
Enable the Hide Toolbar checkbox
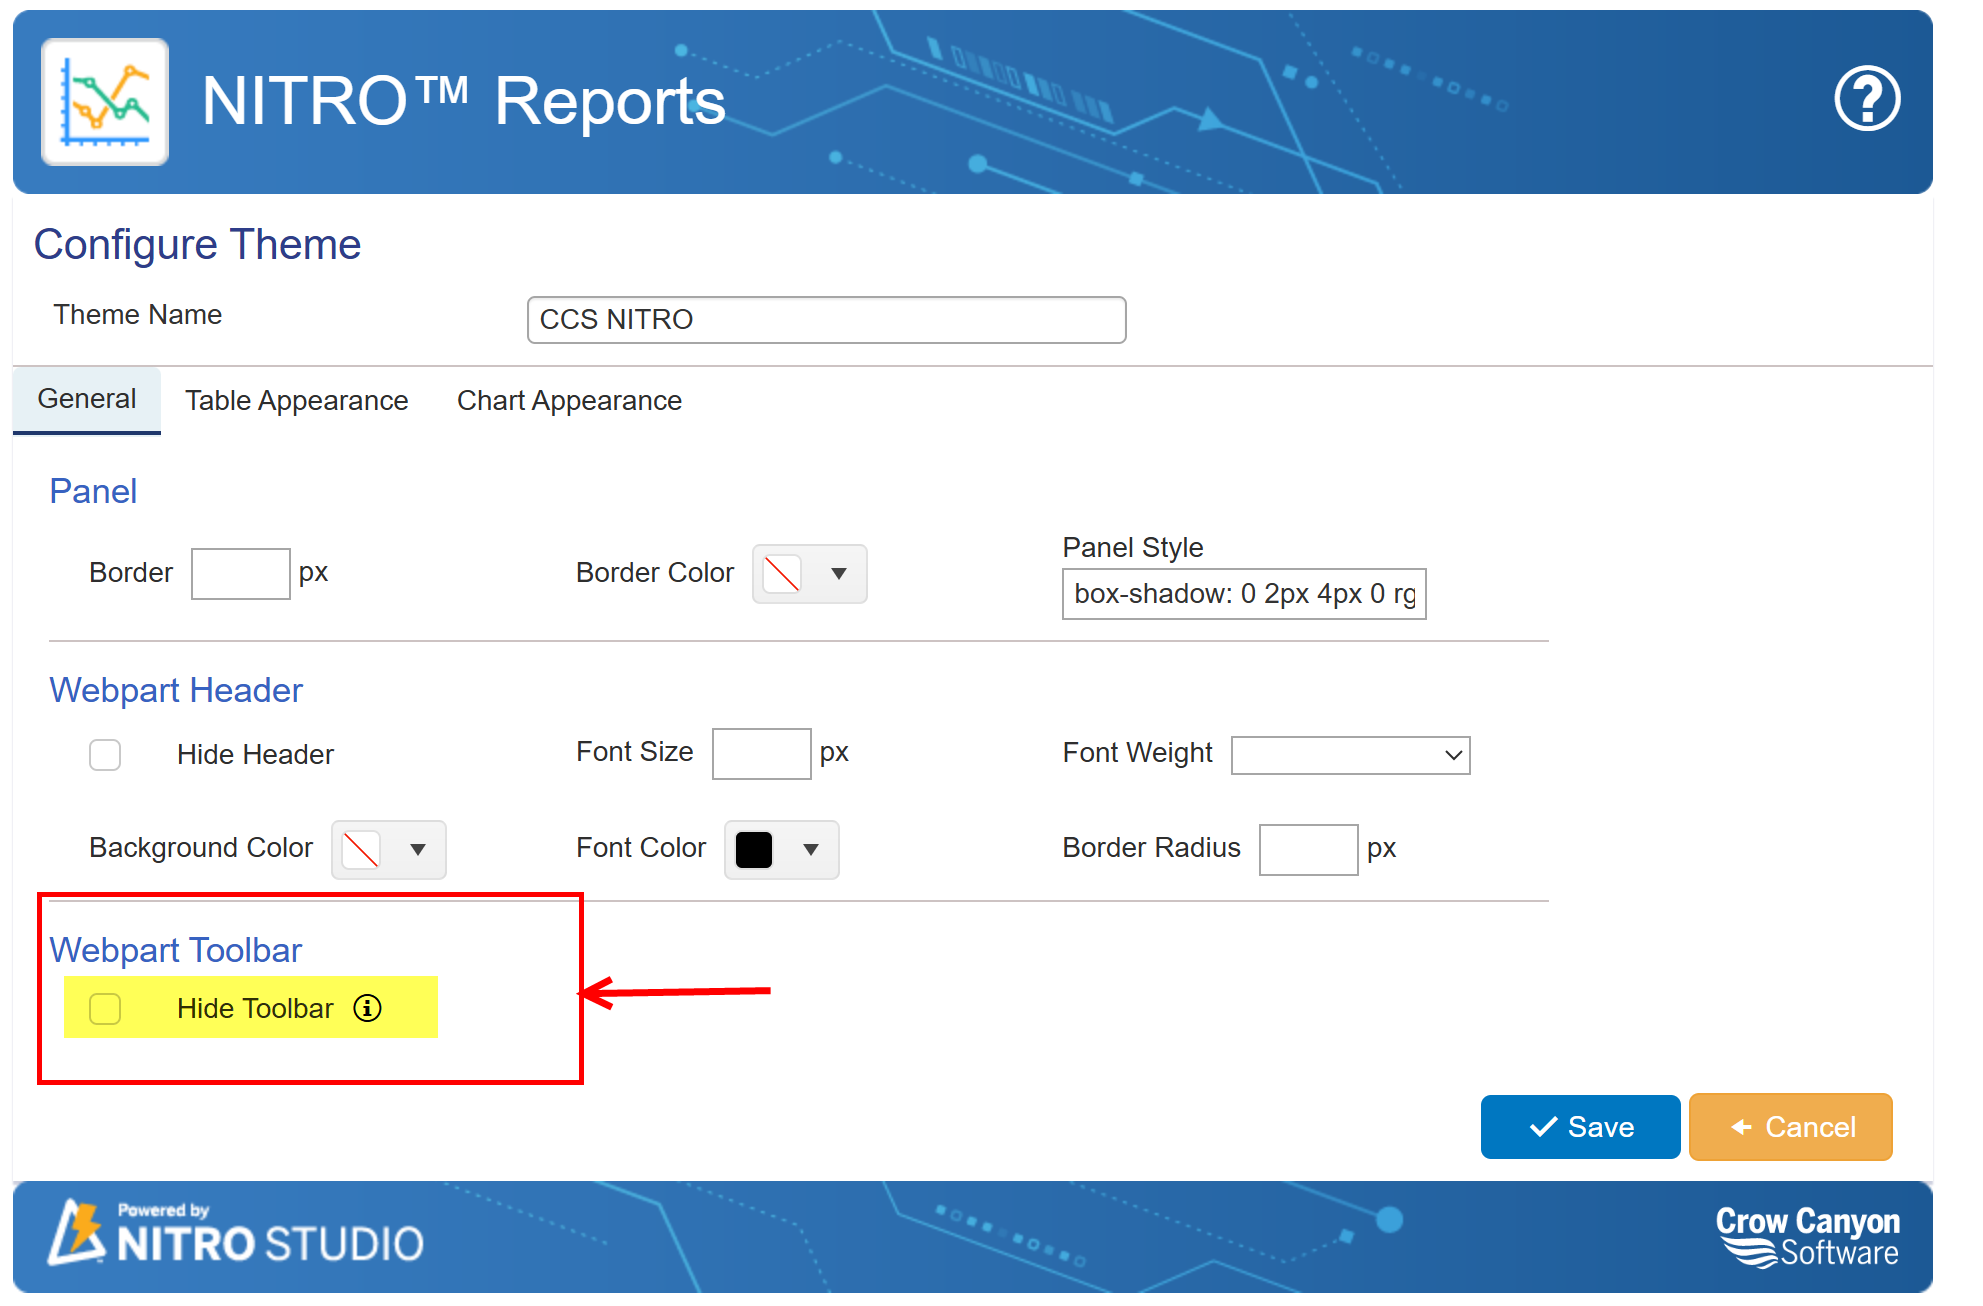pos(105,1009)
